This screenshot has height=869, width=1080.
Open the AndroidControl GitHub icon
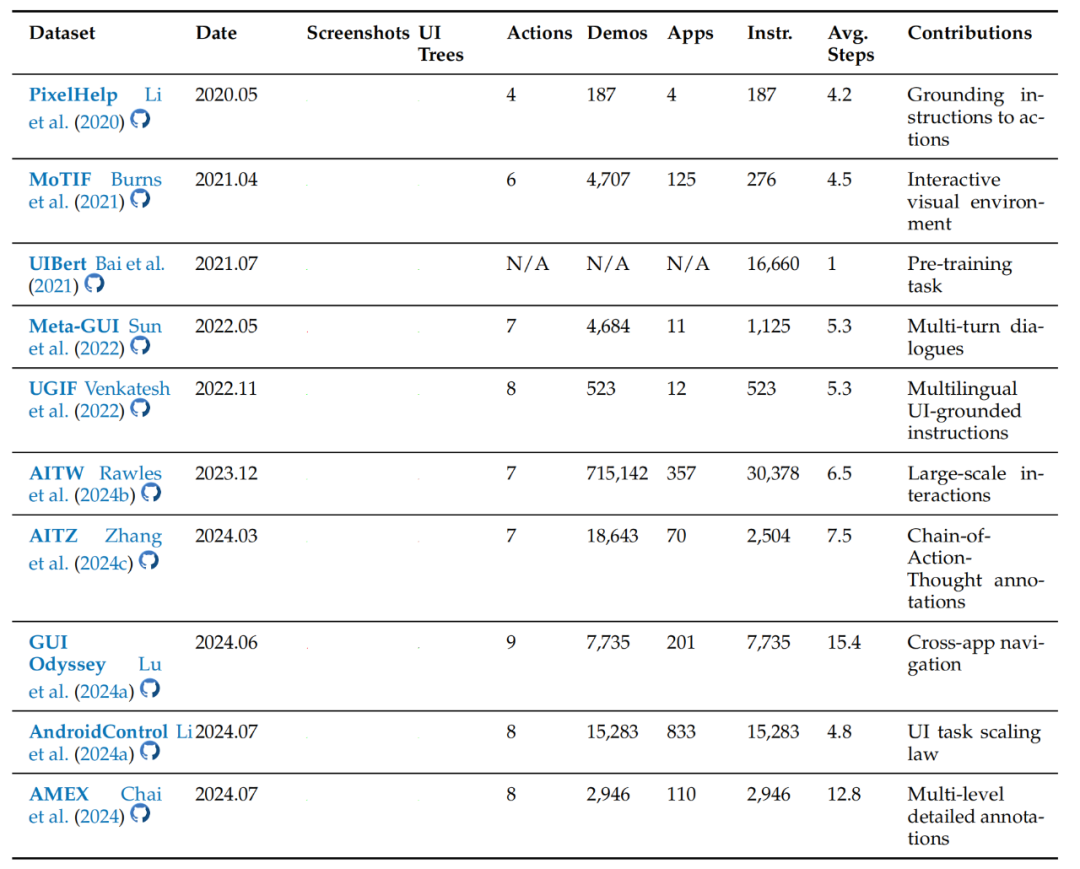[x=150, y=751]
